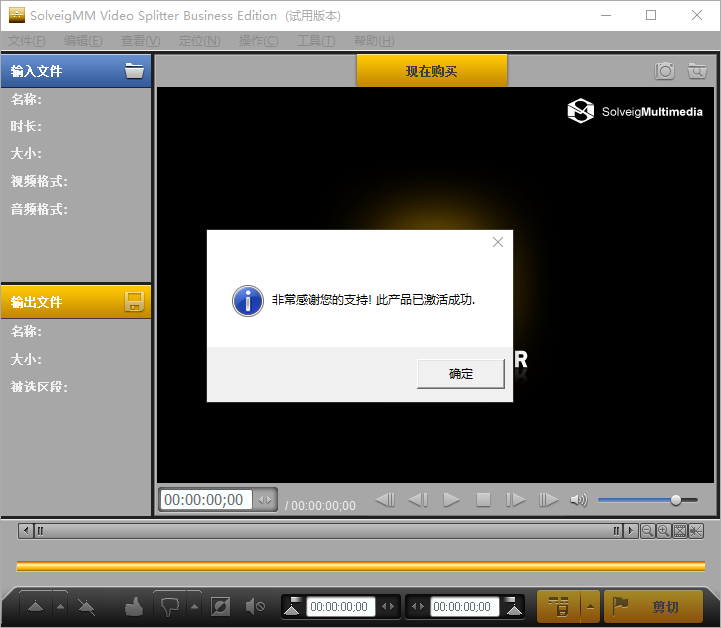The height and width of the screenshot is (628, 721).
Task: Click the 现在购买 buy now button
Action: (431, 71)
